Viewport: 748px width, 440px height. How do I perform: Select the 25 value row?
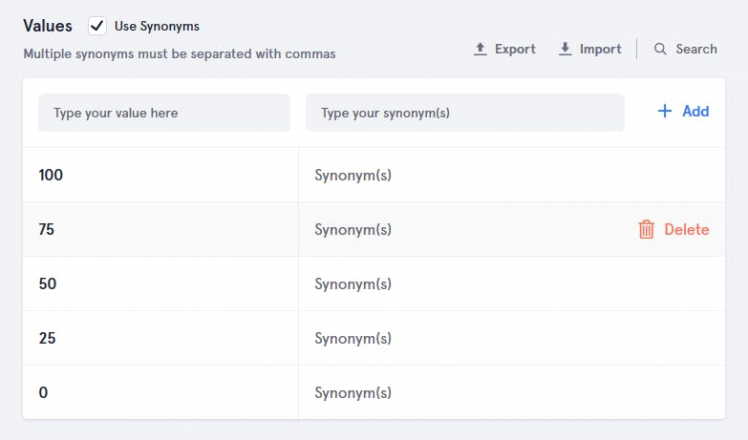(48, 339)
